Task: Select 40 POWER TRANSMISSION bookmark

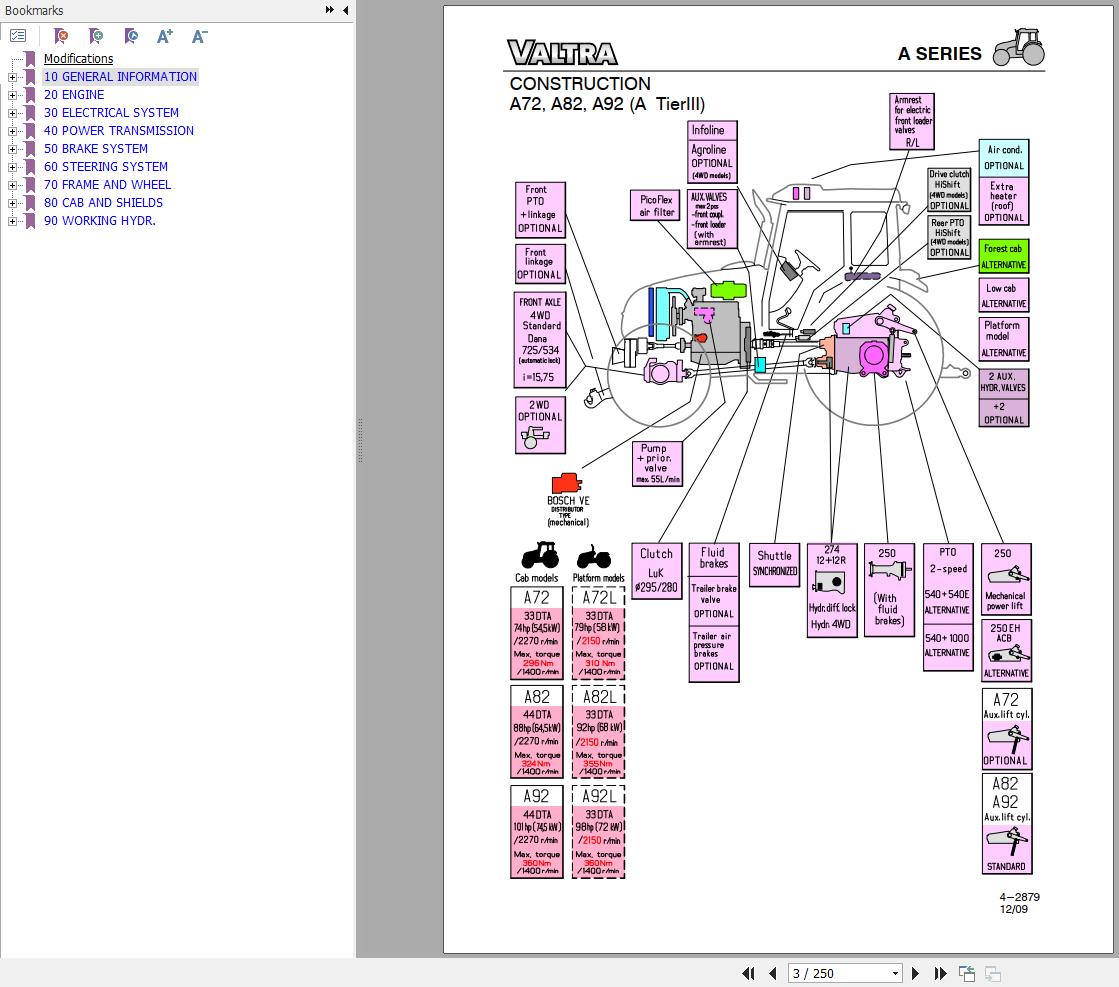Action: click(x=118, y=131)
